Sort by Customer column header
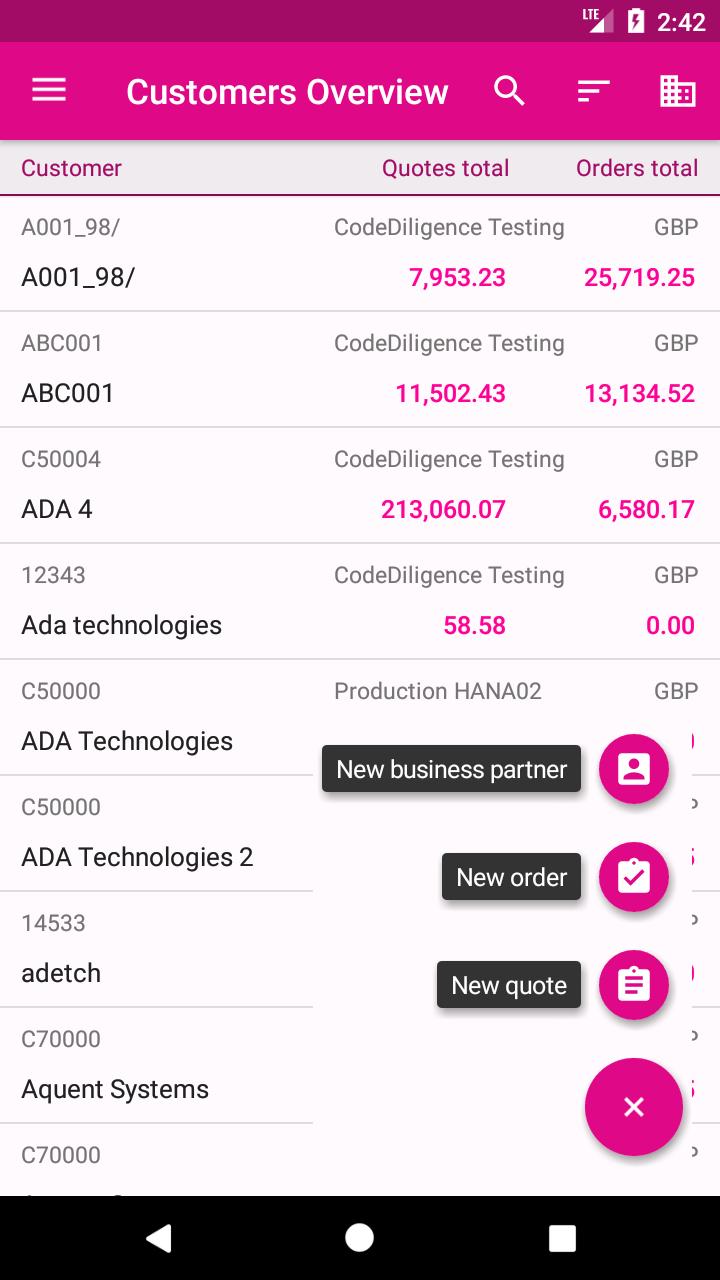The height and width of the screenshot is (1280, 720). 71,168
